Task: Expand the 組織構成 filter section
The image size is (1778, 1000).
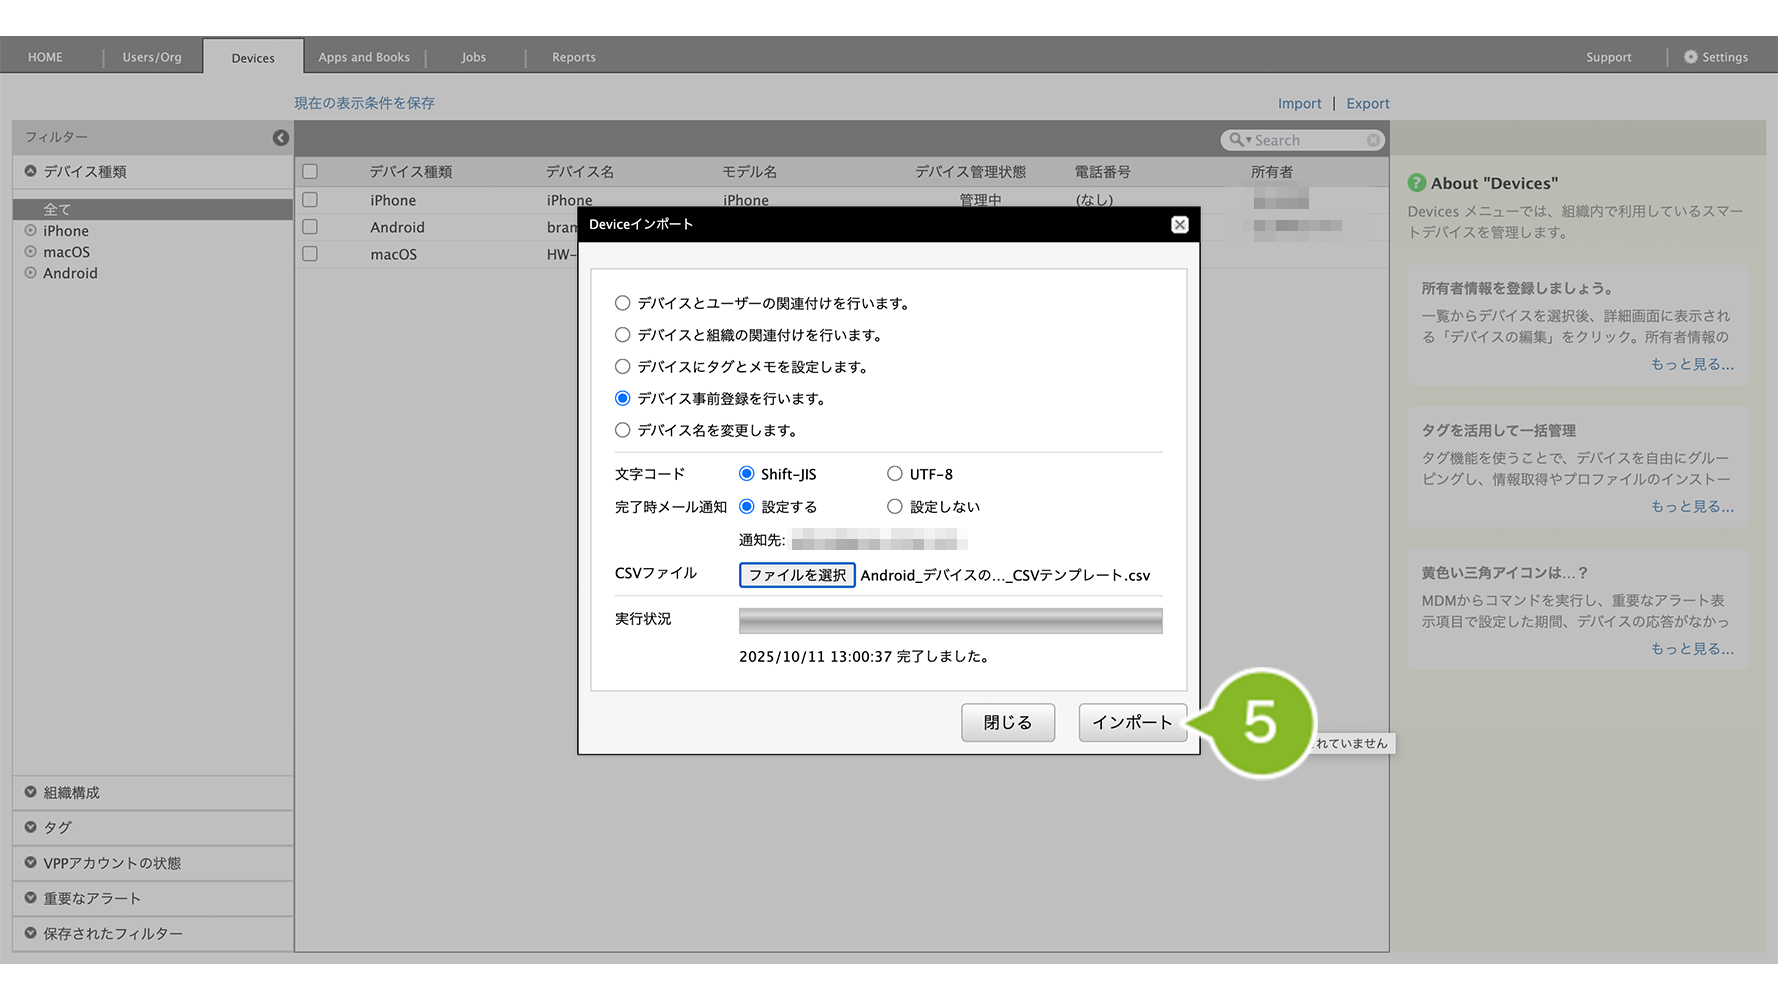Action: (71, 793)
